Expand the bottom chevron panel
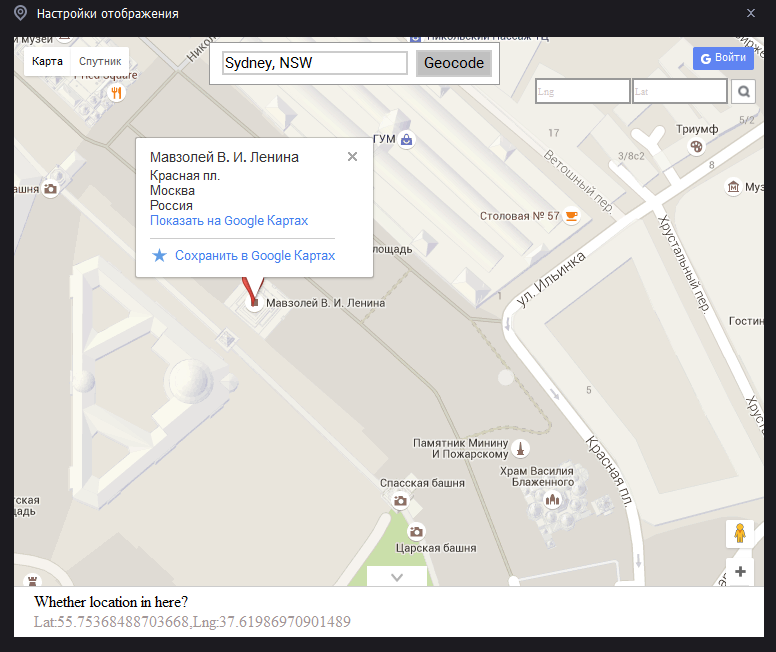This screenshot has width=776, height=652. tap(397, 577)
